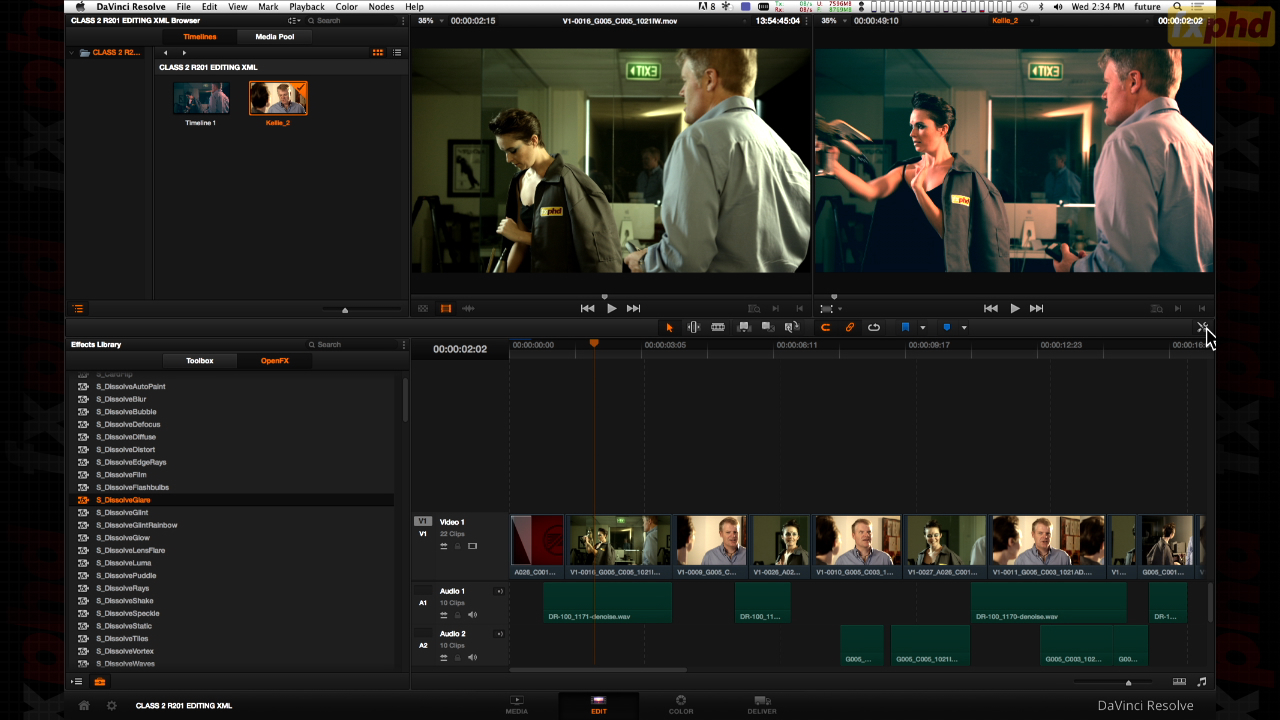Toggle V1 destination control for Video 1

tap(423, 521)
